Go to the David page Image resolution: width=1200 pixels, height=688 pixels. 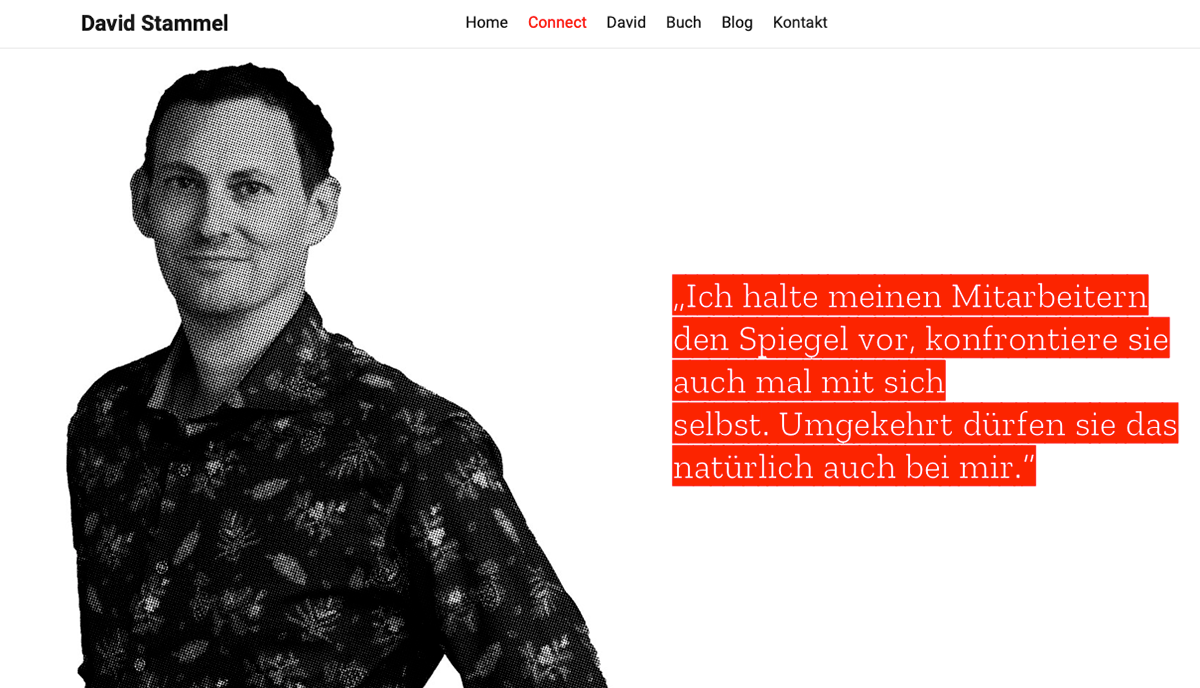(x=626, y=22)
